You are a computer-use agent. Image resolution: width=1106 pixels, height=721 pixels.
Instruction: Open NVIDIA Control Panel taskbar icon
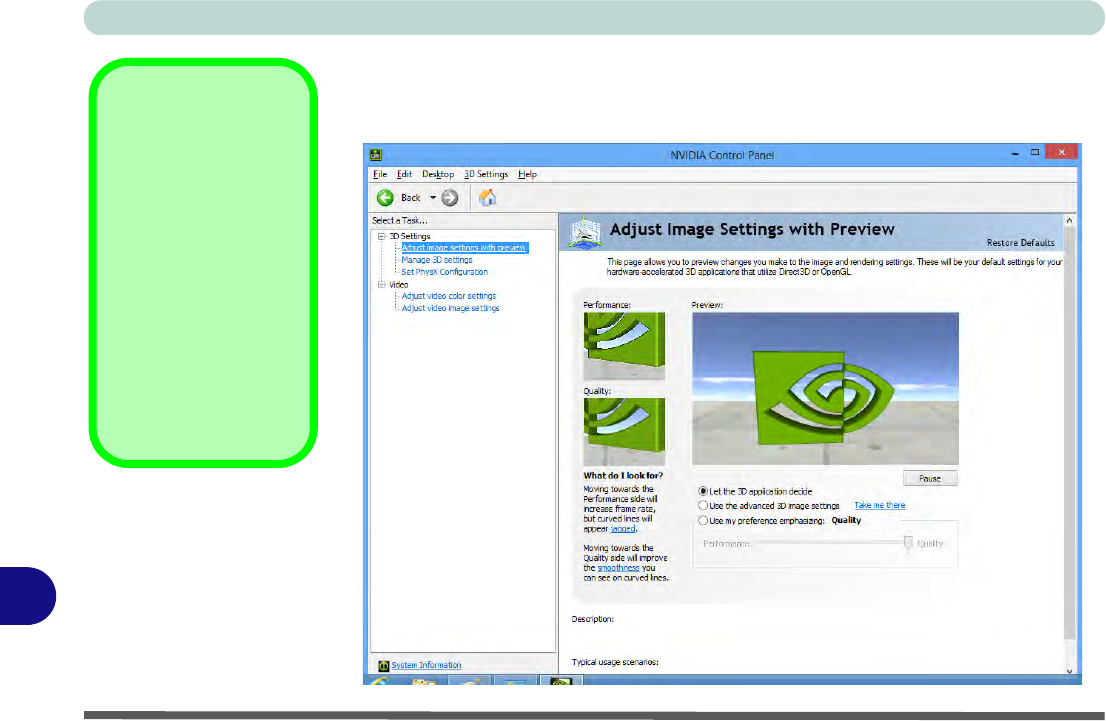click(x=561, y=681)
